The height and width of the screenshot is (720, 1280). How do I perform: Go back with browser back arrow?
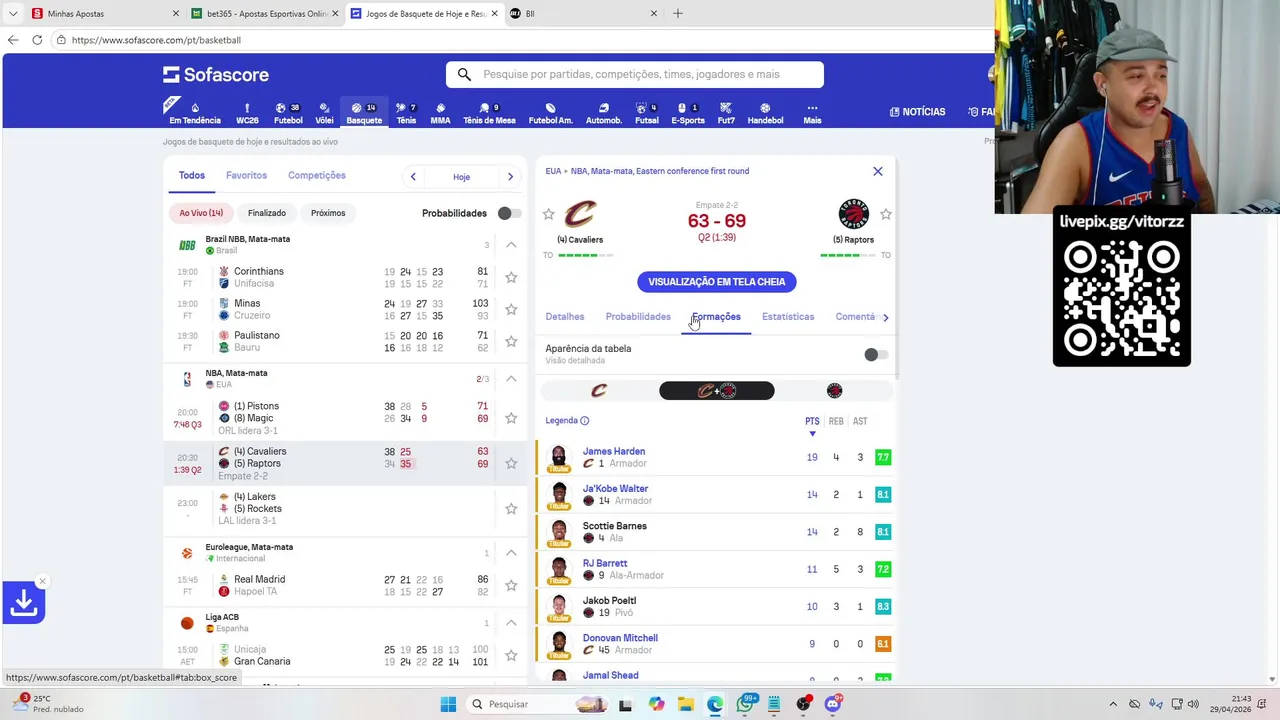click(13, 40)
